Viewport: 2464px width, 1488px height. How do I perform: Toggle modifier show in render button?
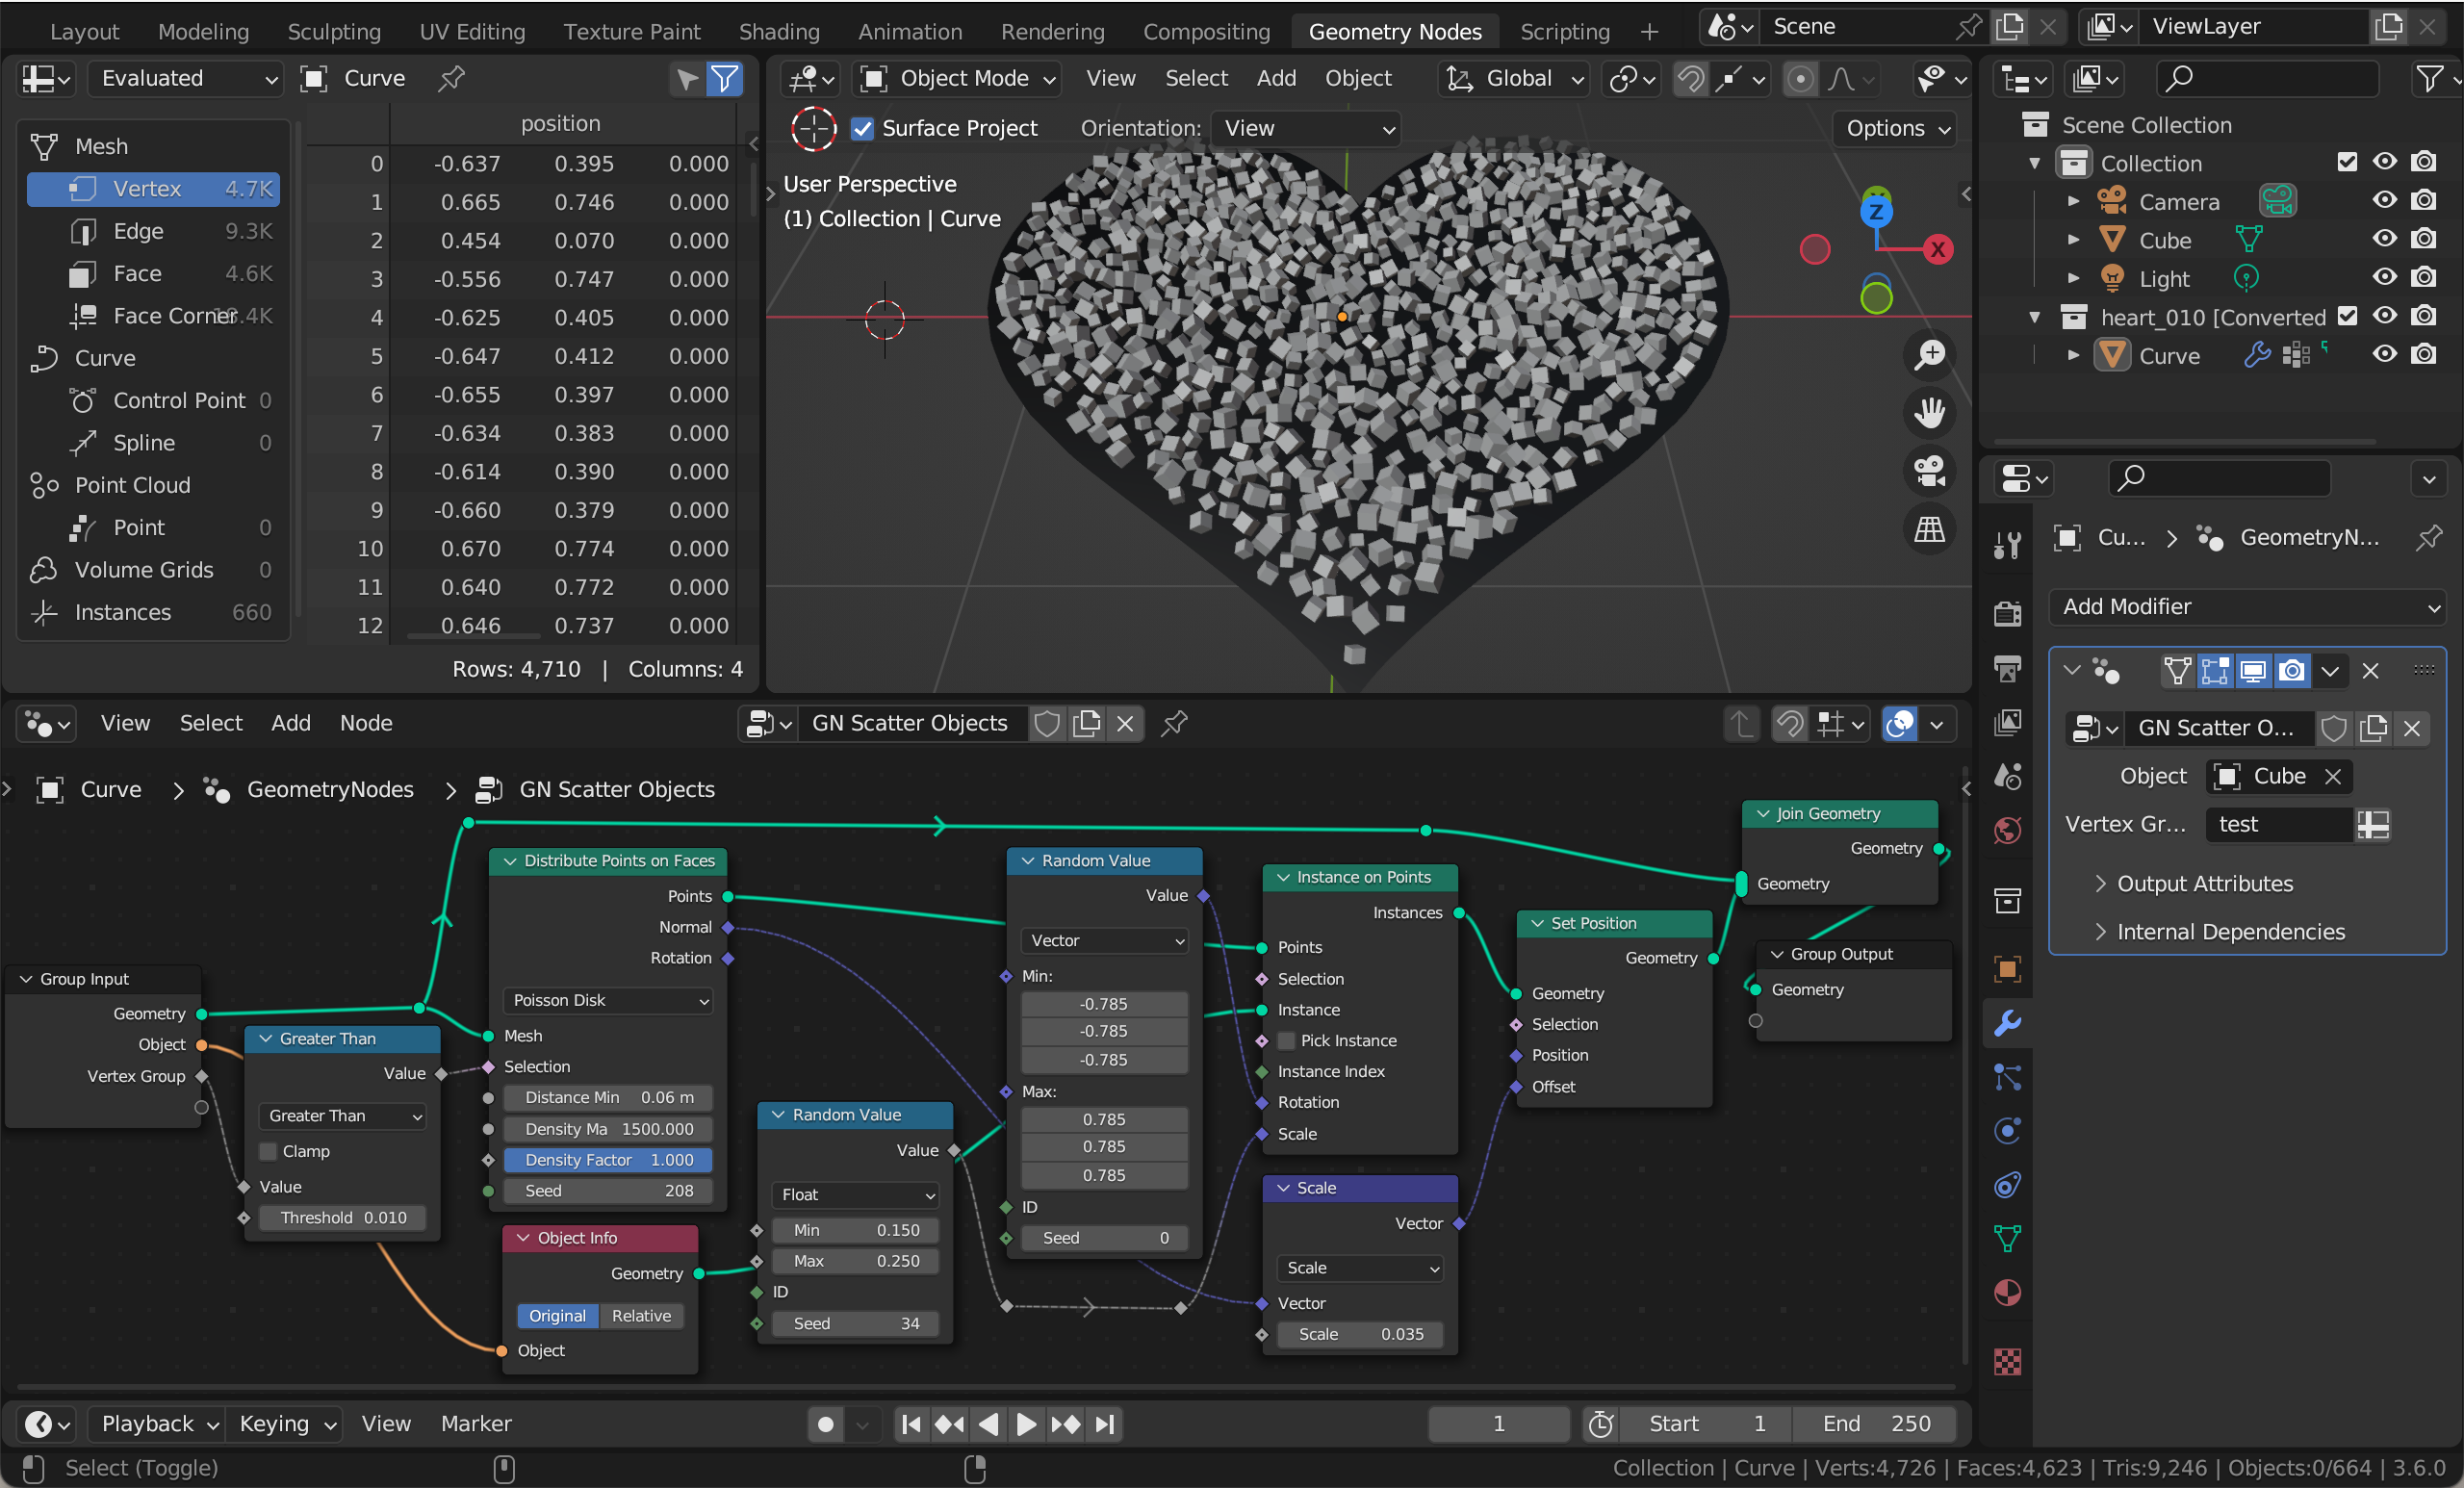(x=2291, y=670)
